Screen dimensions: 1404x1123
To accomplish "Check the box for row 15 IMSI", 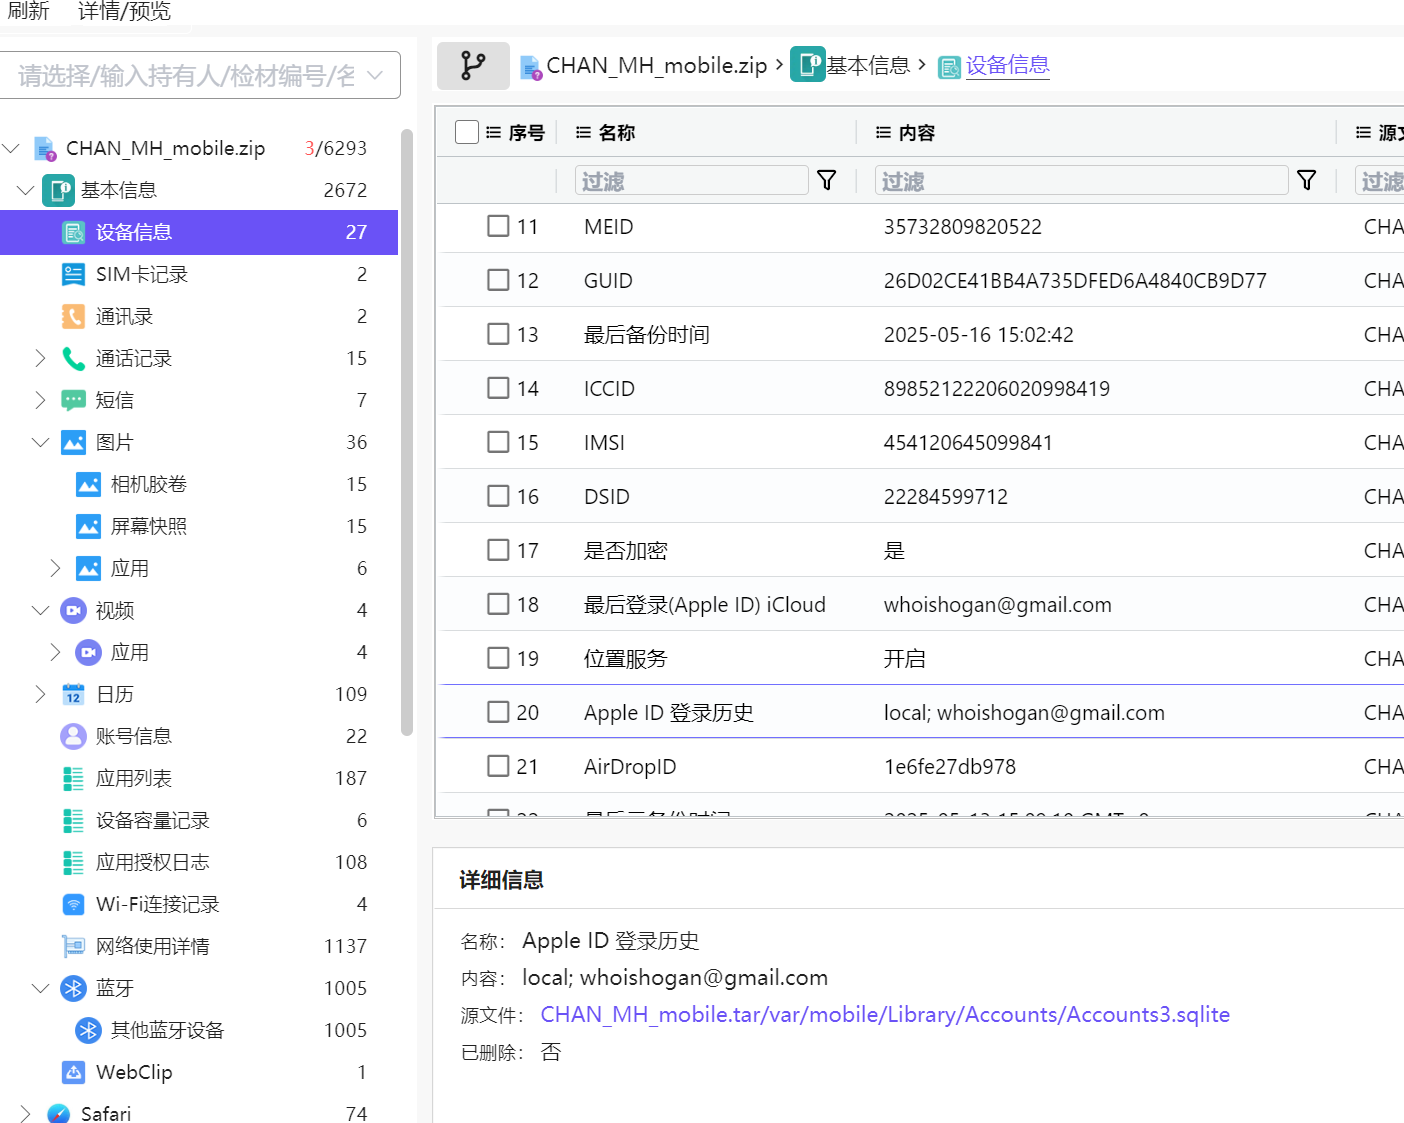I will pyautogui.click(x=498, y=442).
